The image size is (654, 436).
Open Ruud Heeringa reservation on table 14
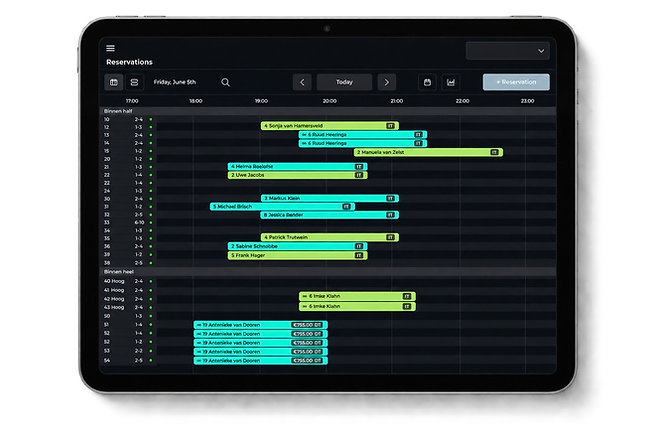coord(363,143)
